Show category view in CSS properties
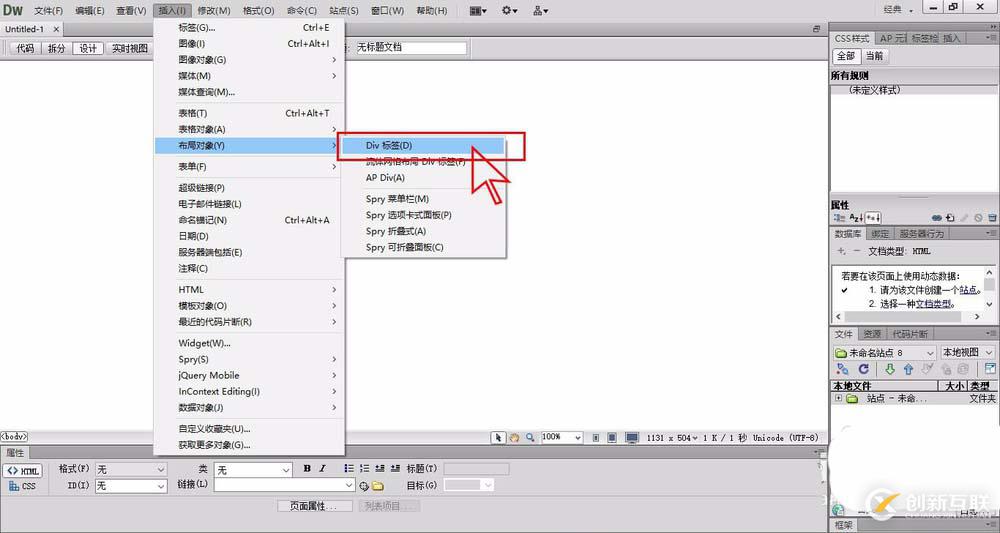This screenshot has height=533, width=1000. coord(839,218)
